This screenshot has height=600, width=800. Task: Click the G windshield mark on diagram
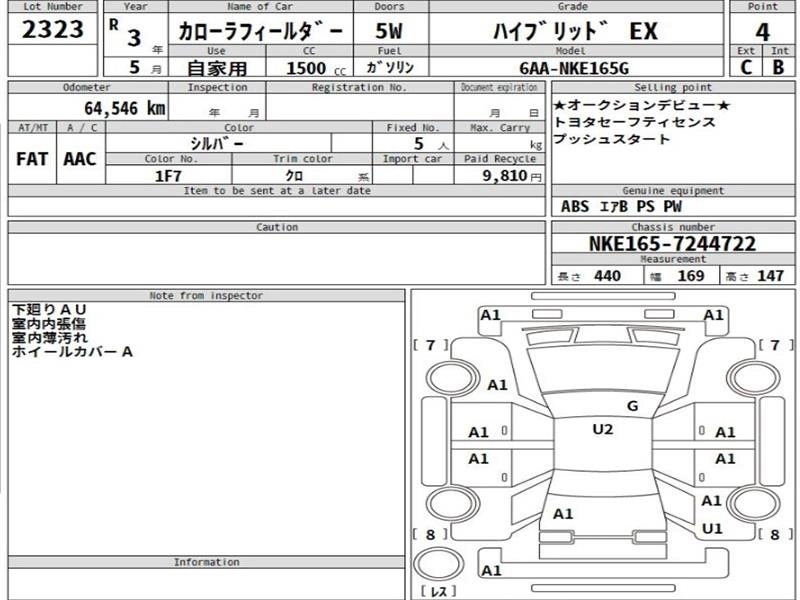click(x=633, y=406)
